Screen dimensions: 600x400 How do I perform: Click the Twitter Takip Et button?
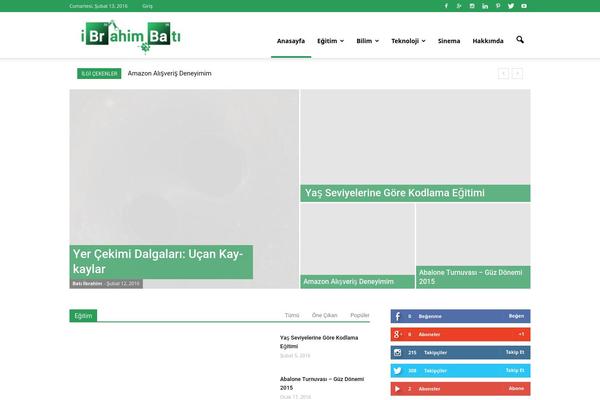point(515,371)
